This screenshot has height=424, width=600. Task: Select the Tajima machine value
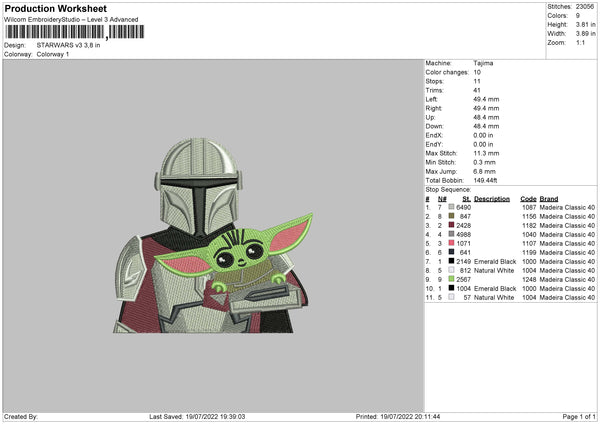[483, 63]
